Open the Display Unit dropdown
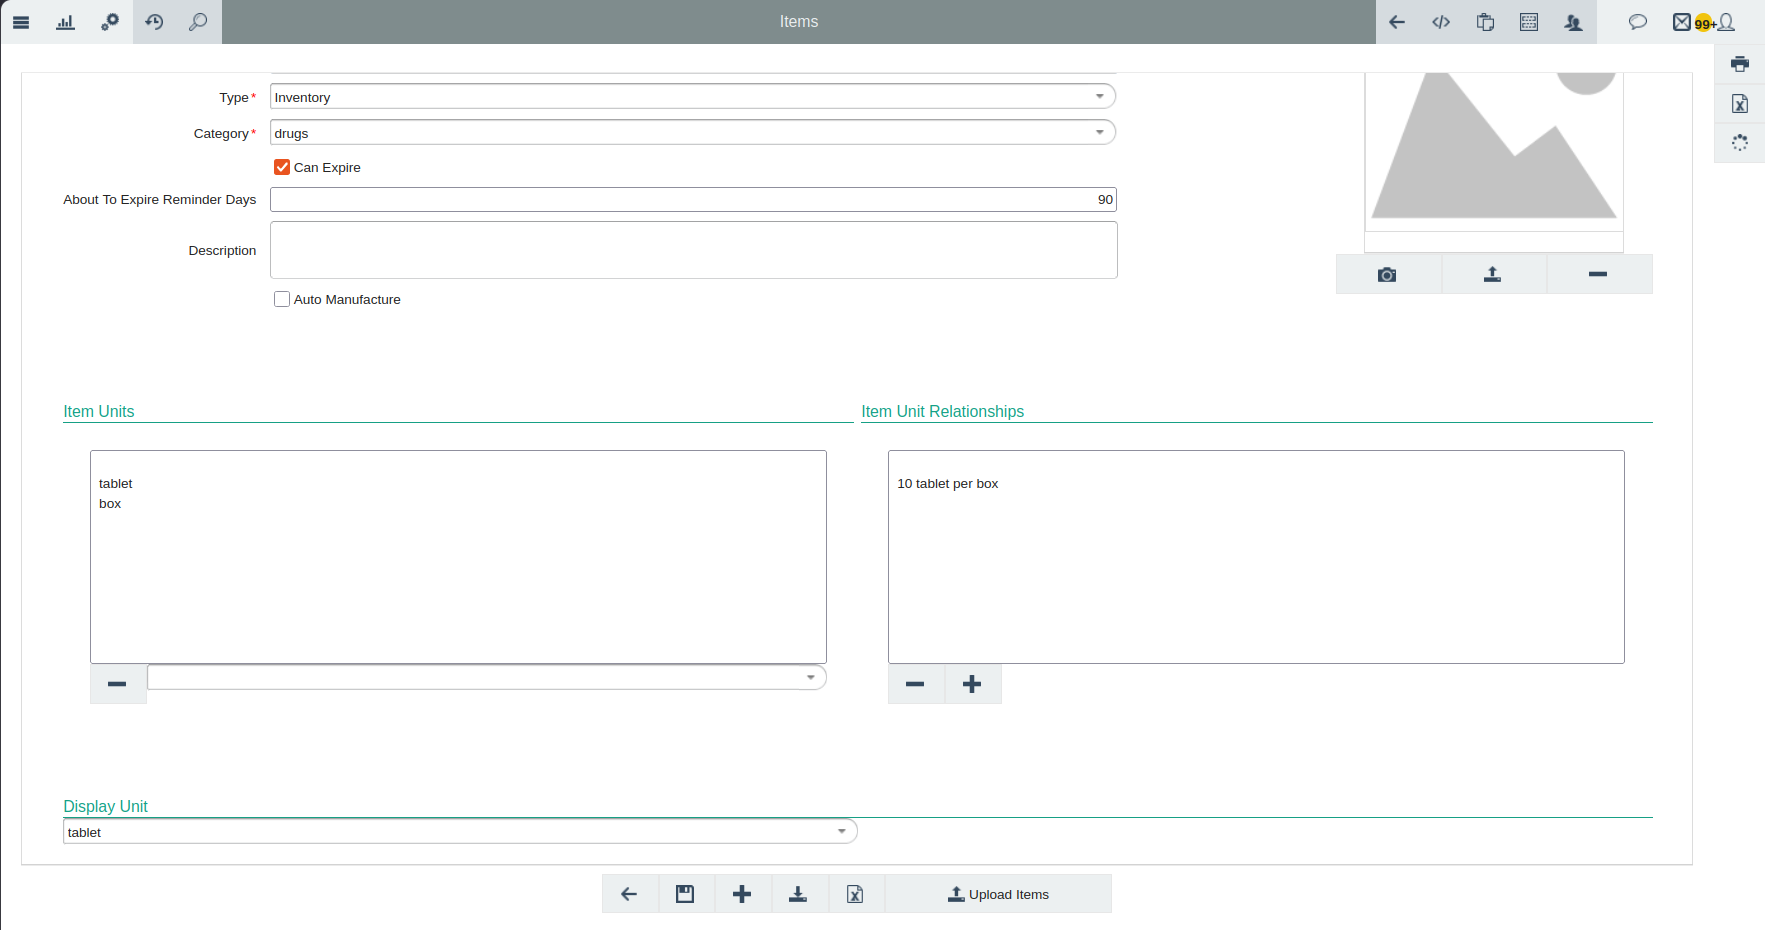1765x930 pixels. (460, 832)
